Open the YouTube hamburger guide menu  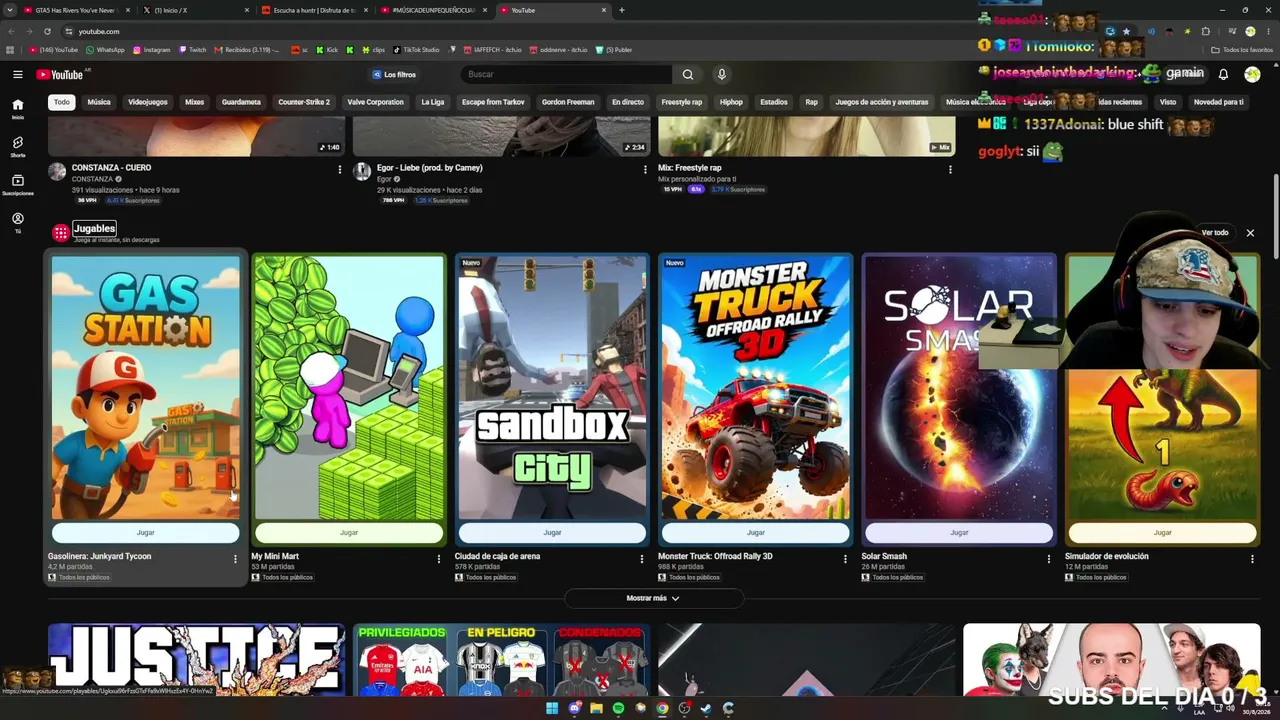pyautogui.click(x=18, y=74)
